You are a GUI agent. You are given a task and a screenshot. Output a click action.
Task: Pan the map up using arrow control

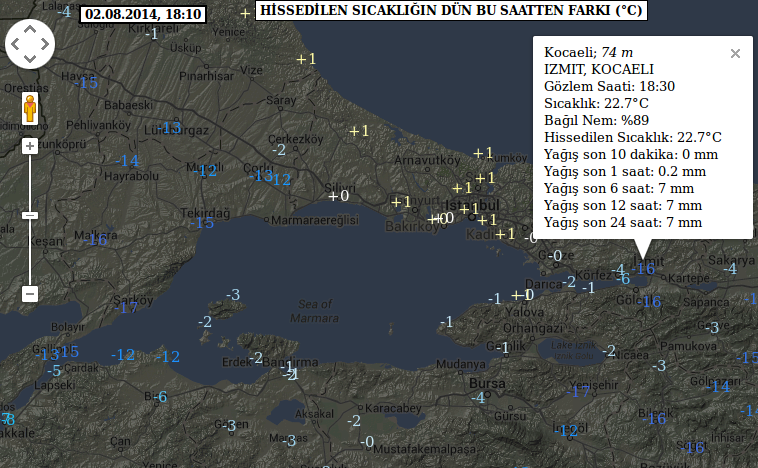tap(30, 29)
